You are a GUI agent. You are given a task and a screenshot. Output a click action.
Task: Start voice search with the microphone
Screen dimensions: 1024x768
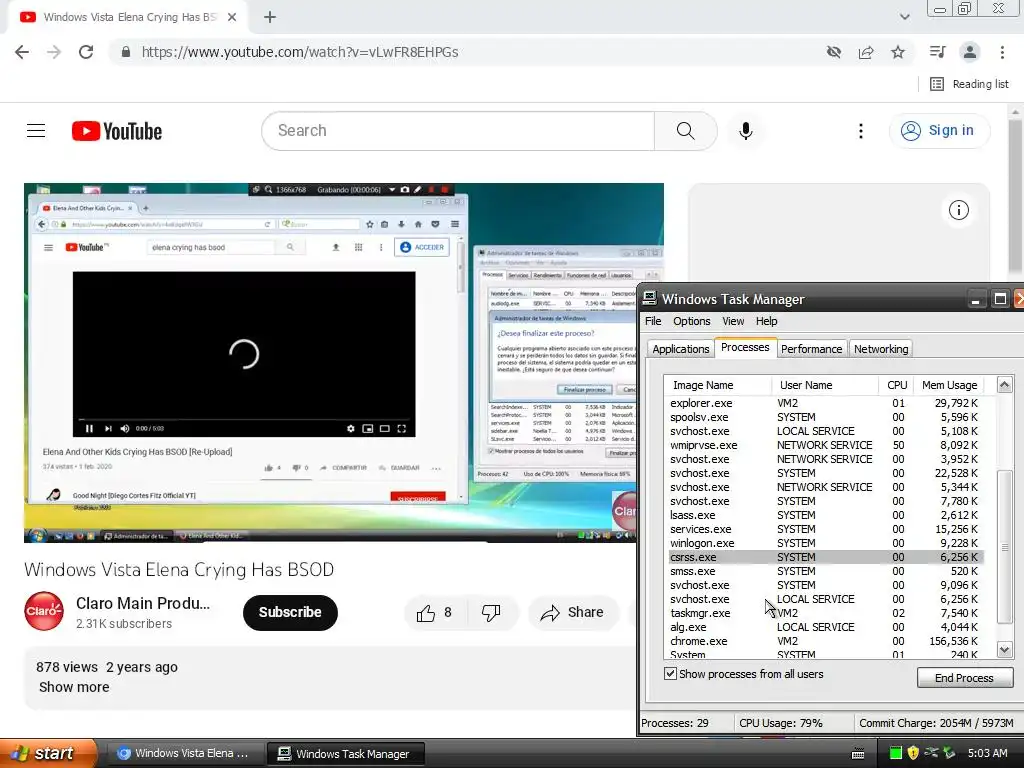(x=746, y=131)
